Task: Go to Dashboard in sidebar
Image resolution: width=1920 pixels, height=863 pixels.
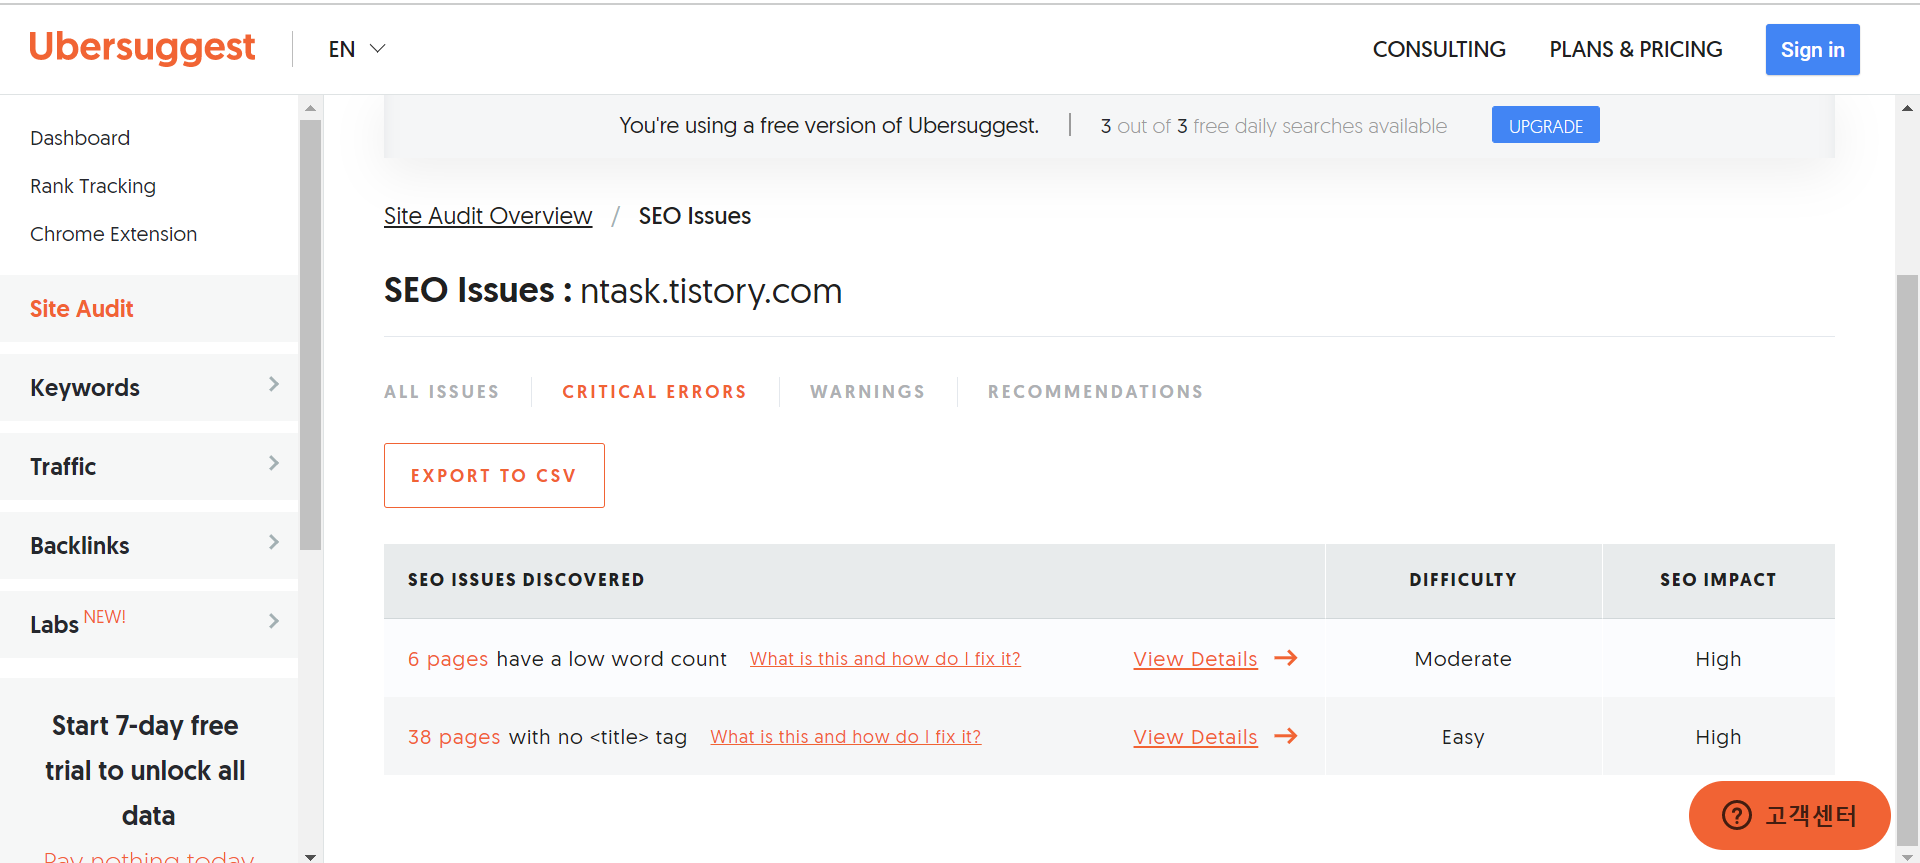Action: point(80,138)
